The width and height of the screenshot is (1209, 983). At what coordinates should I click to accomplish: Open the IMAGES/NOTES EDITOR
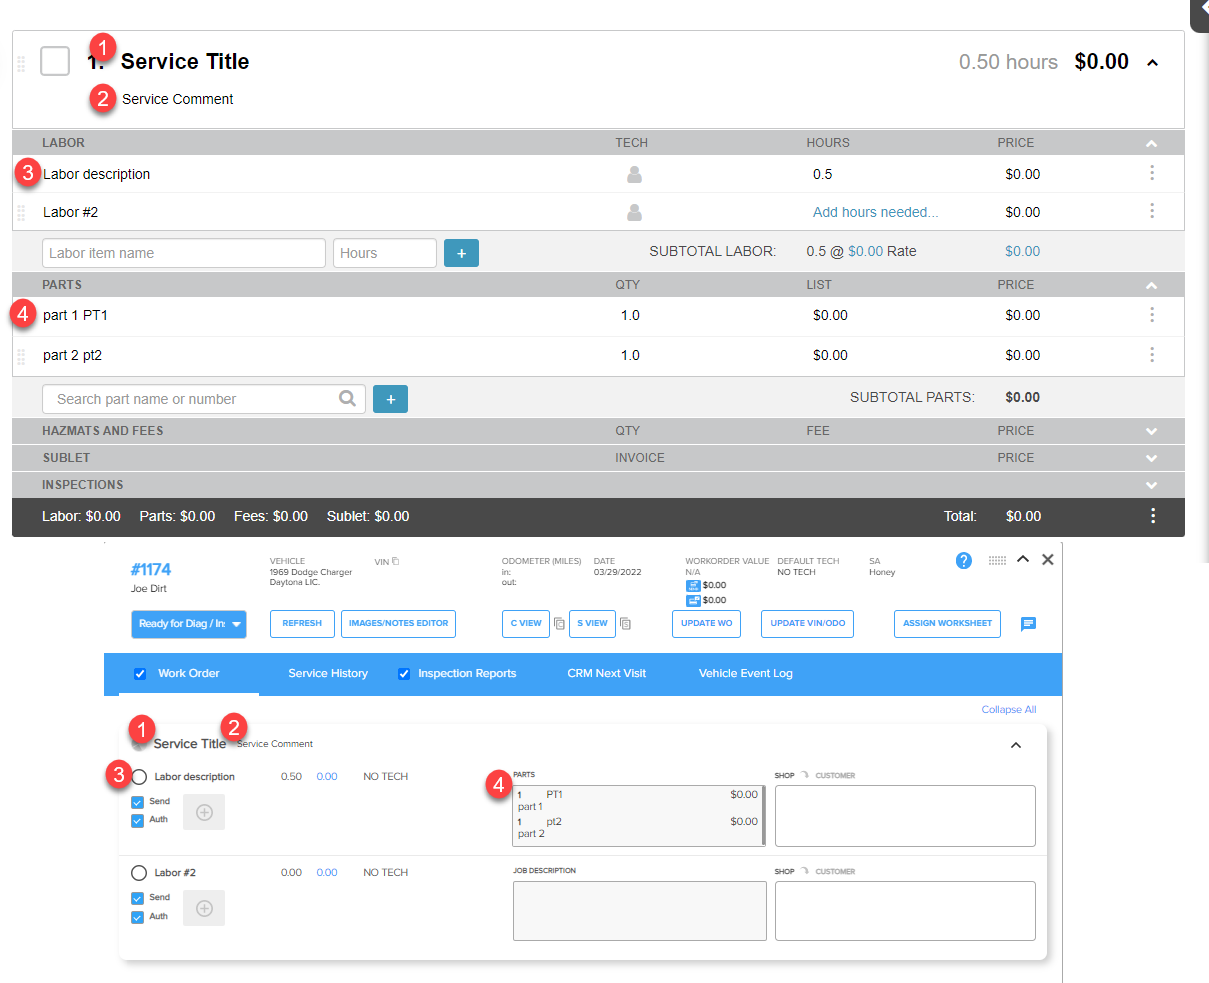coord(398,624)
